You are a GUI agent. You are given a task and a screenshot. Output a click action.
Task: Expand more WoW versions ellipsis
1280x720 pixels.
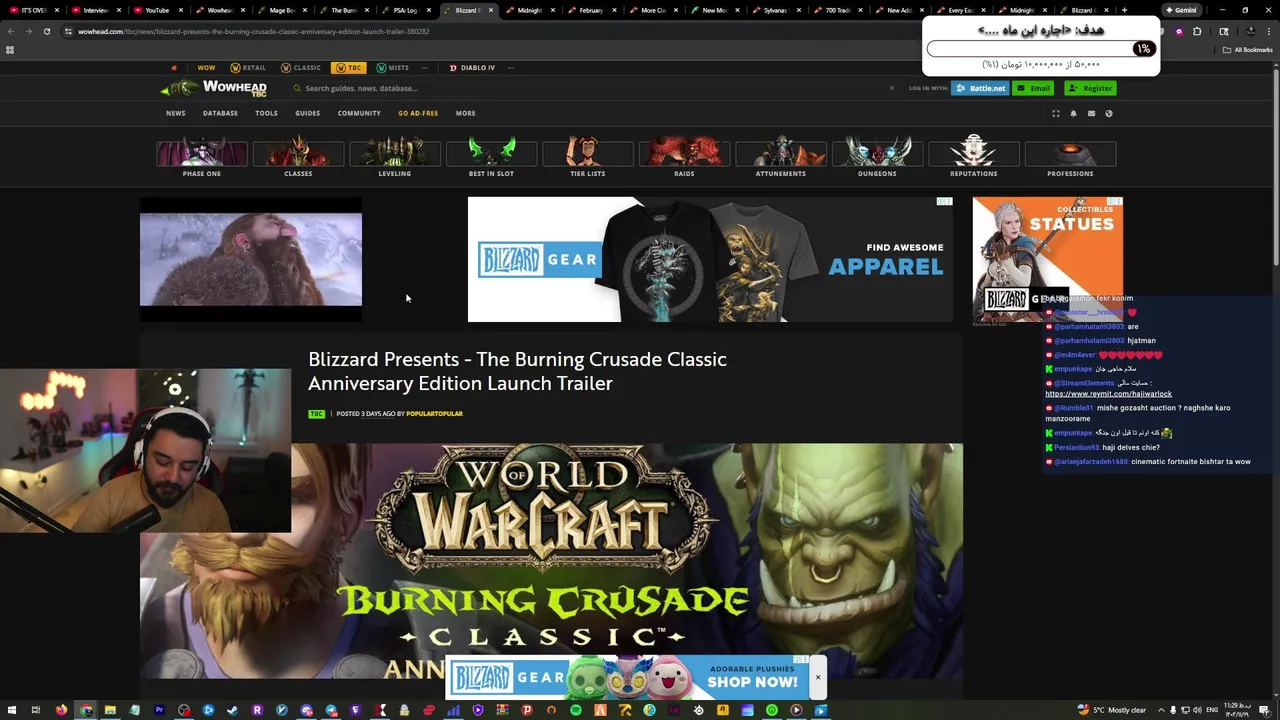coord(425,68)
